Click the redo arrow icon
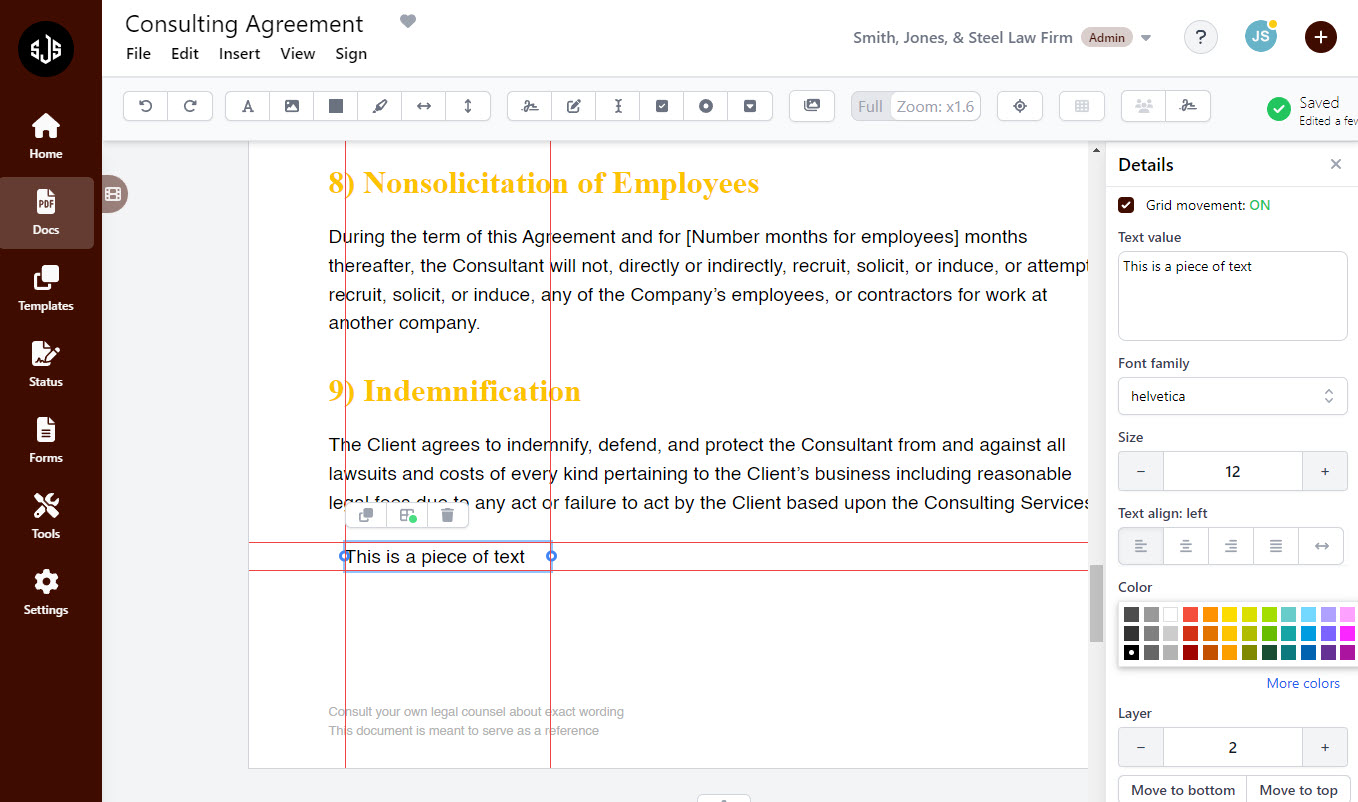 (190, 106)
